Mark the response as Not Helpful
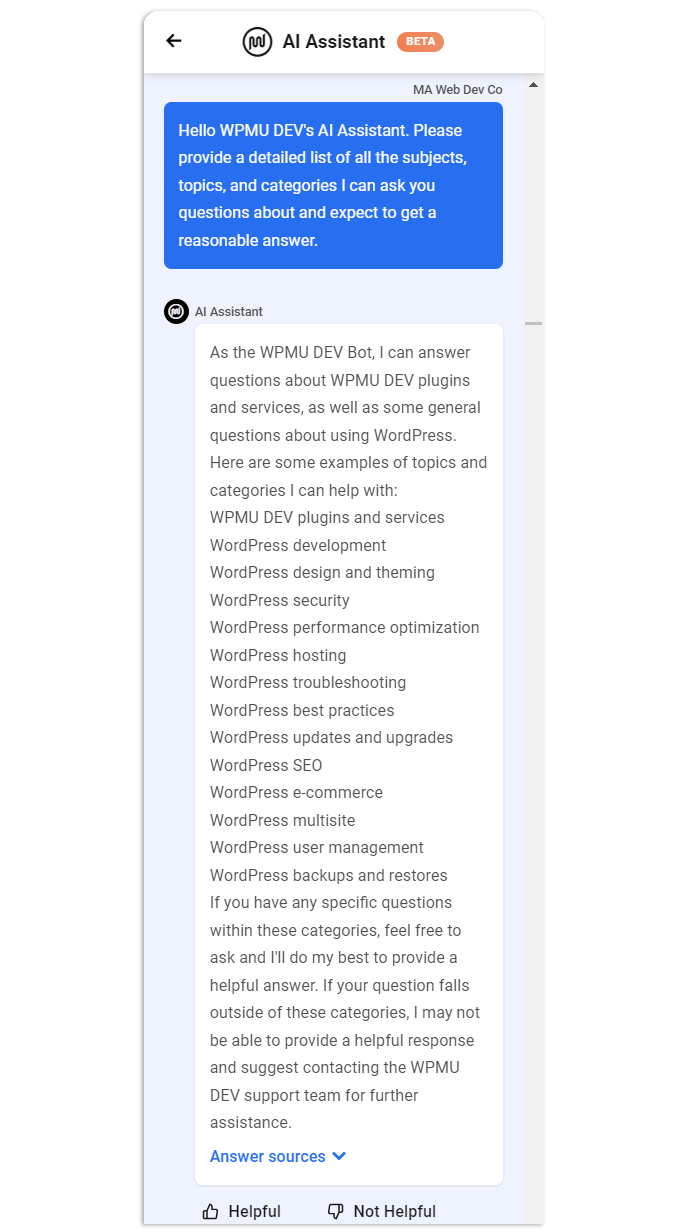 coord(381,1210)
